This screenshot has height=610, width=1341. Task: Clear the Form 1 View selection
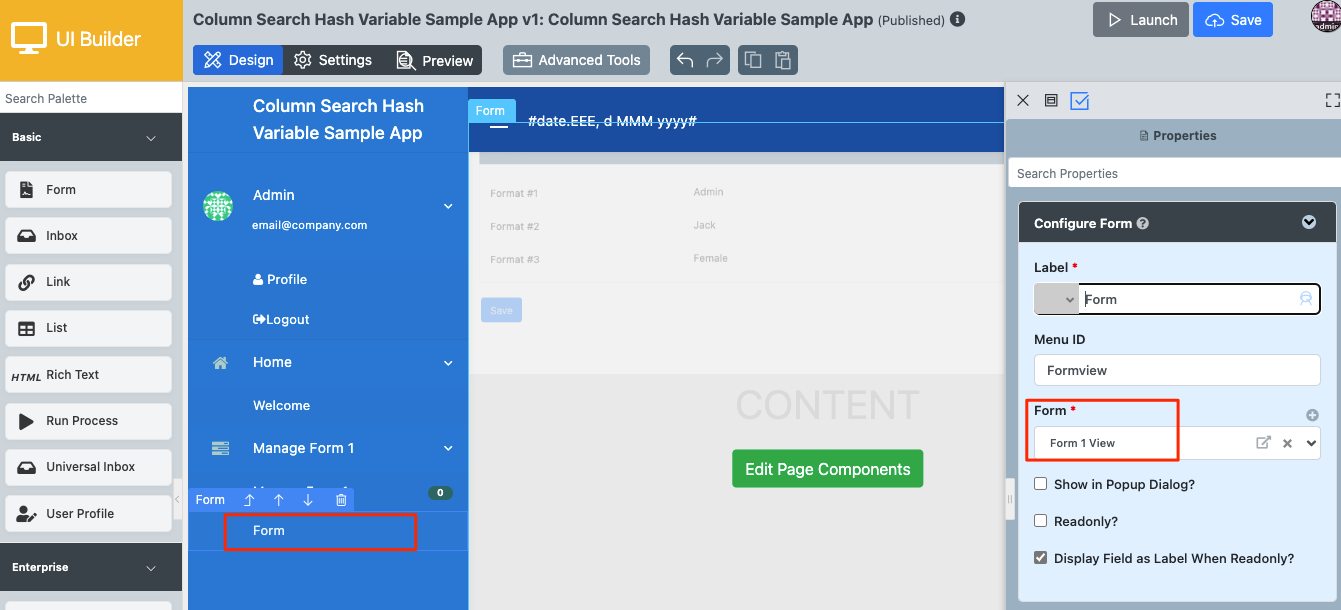(x=1288, y=443)
